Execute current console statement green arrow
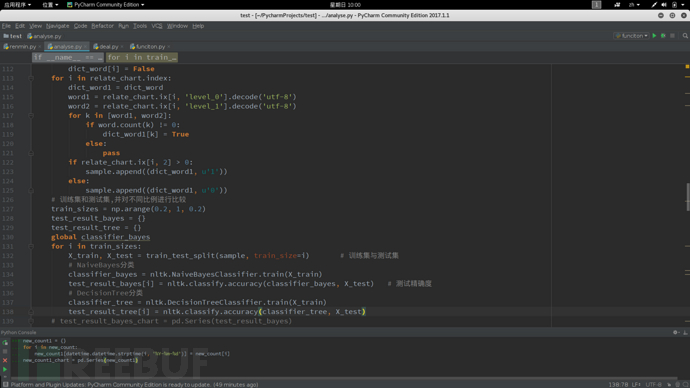The image size is (690, 388). point(5,369)
